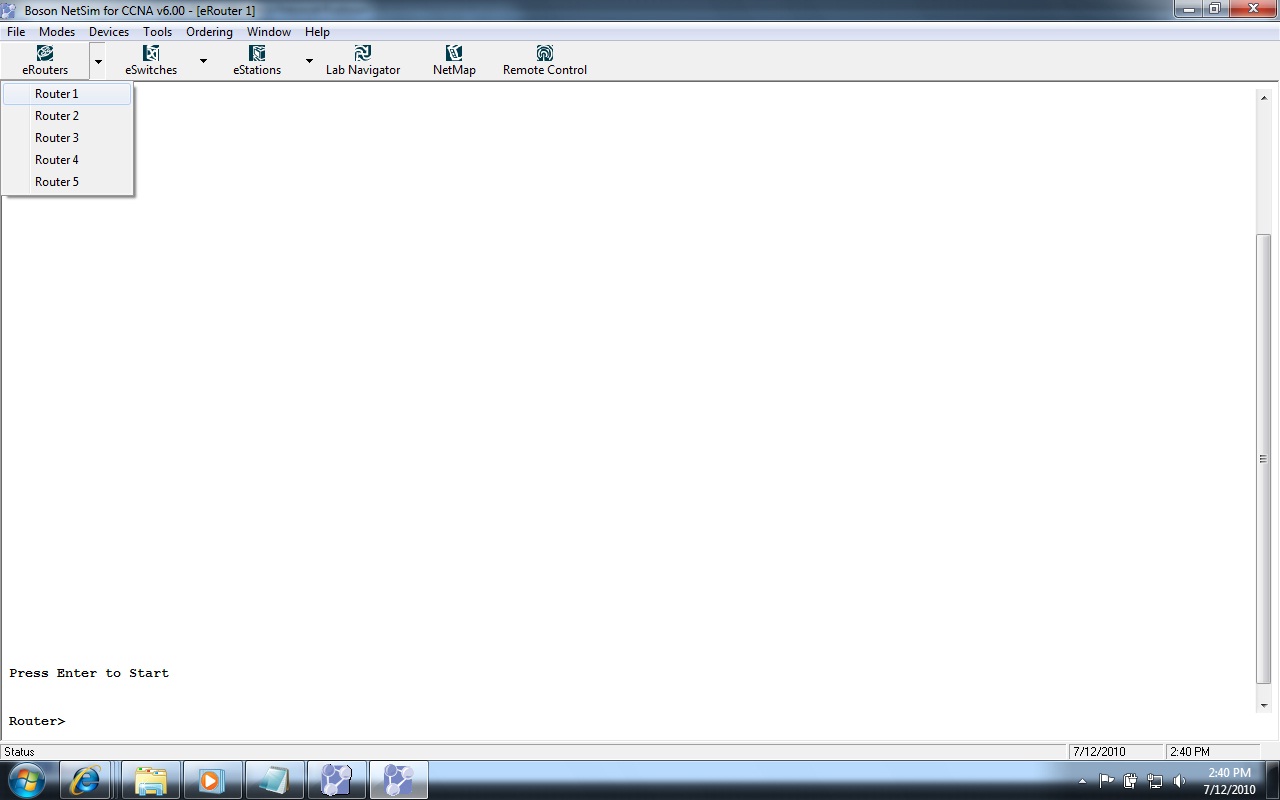Click the power/battery tray icon

click(x=1131, y=781)
